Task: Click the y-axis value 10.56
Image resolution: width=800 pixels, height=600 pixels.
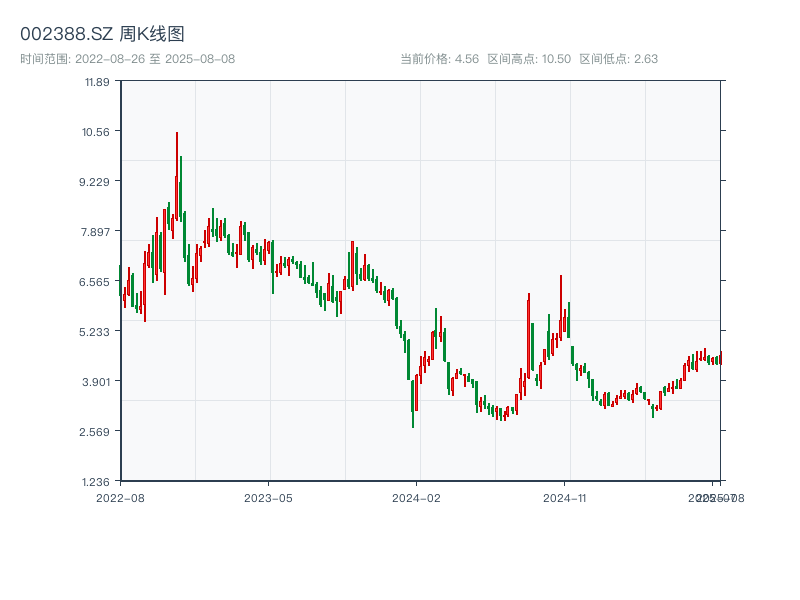Action: click(x=95, y=132)
